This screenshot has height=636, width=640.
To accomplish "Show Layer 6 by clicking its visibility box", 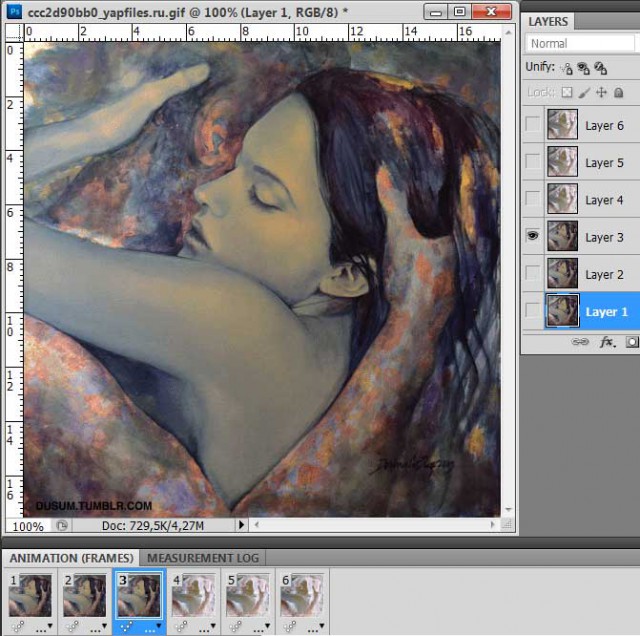I will (x=533, y=125).
